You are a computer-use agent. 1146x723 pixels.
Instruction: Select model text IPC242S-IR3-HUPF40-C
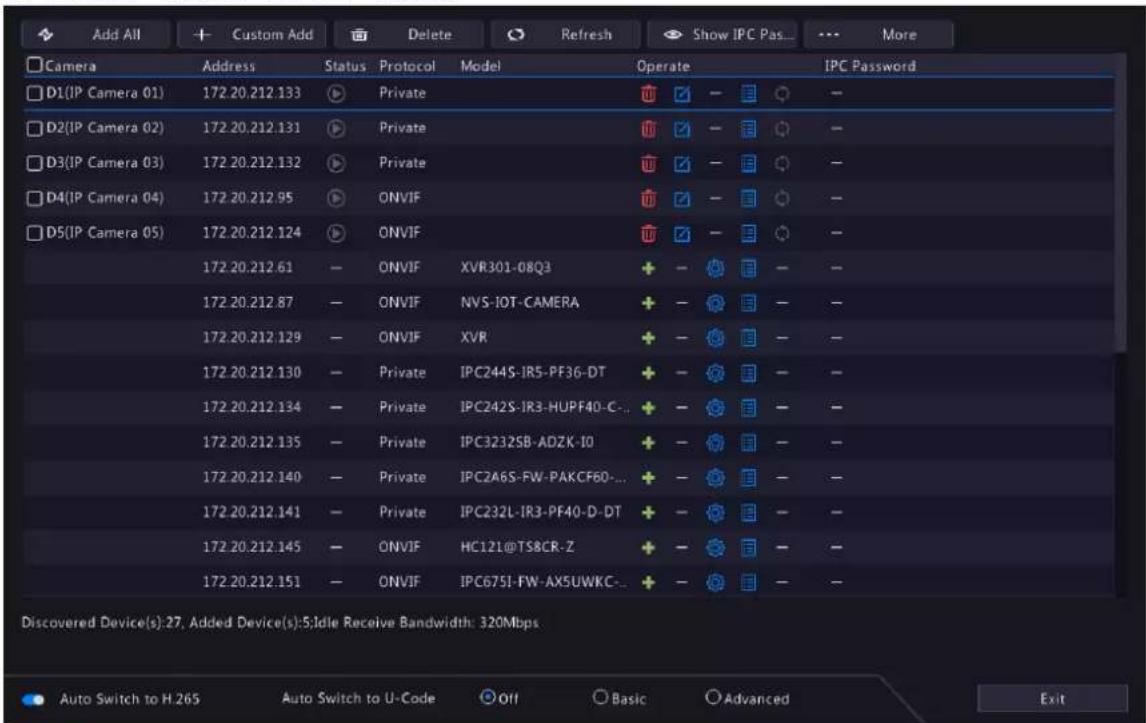544,407
